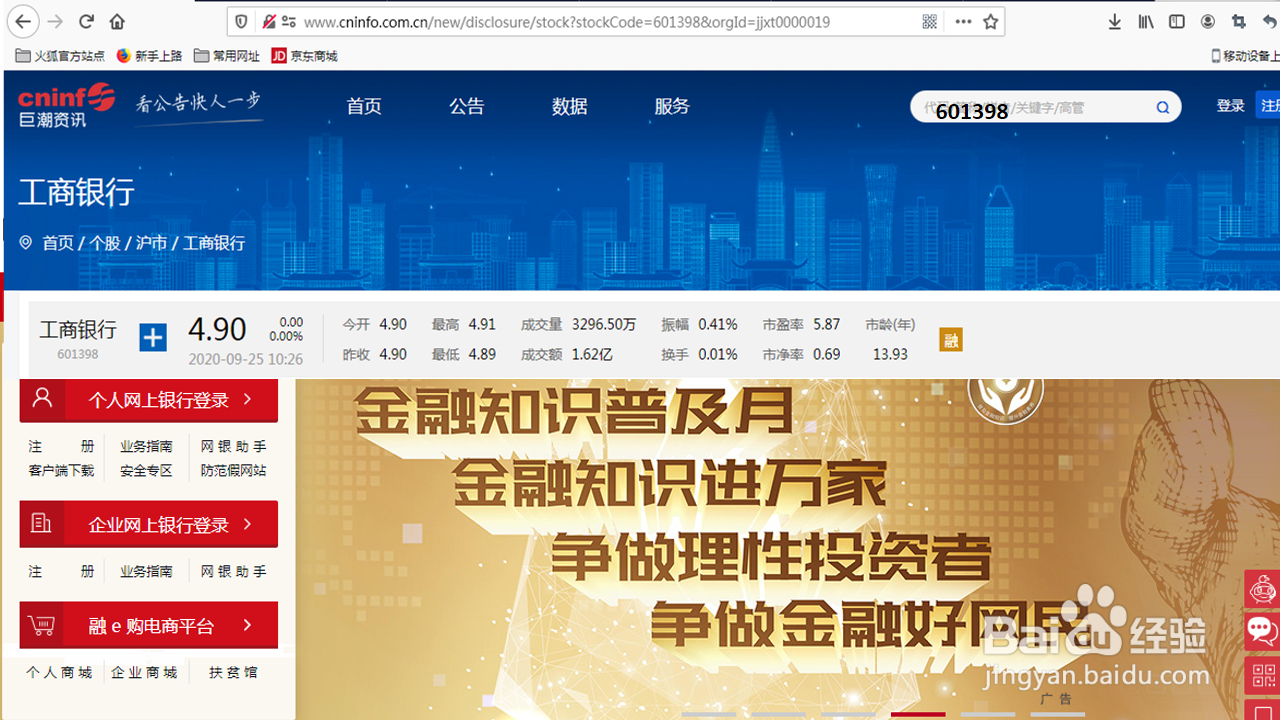Open 融e购电商平台 button
Image resolution: width=1280 pixels, height=720 pixels.
tap(149, 626)
